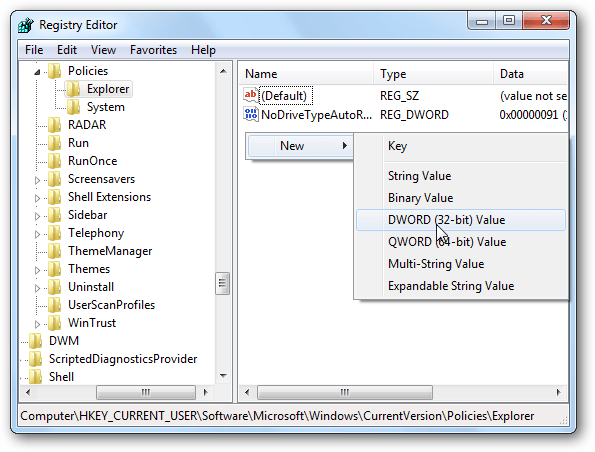The image size is (595, 452).
Task: Expand the Telephony tree node
Action: [37, 234]
